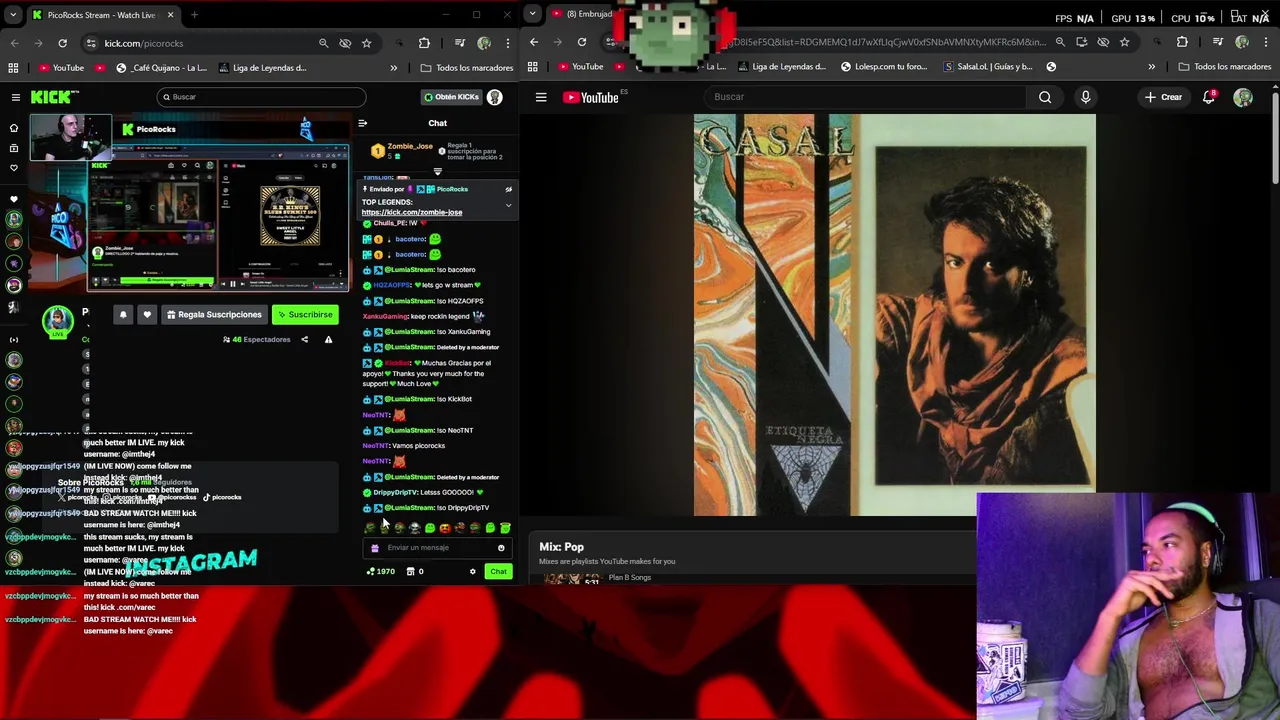This screenshot has width=1280, height=720.
Task: Hide the pinned chat message
Action: pos(508,189)
